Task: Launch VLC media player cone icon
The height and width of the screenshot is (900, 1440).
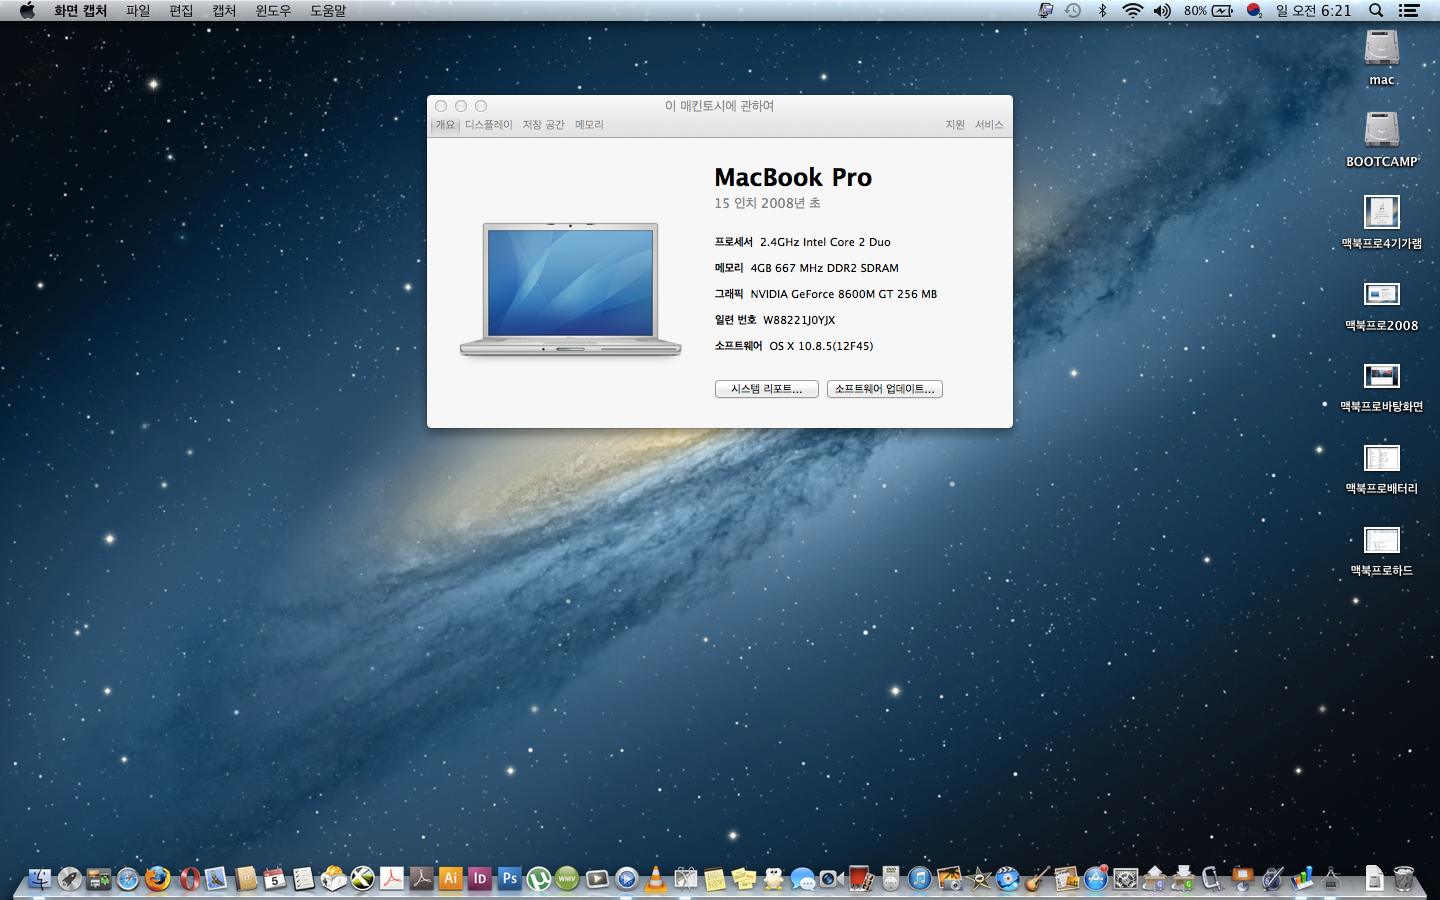Action: (x=656, y=878)
